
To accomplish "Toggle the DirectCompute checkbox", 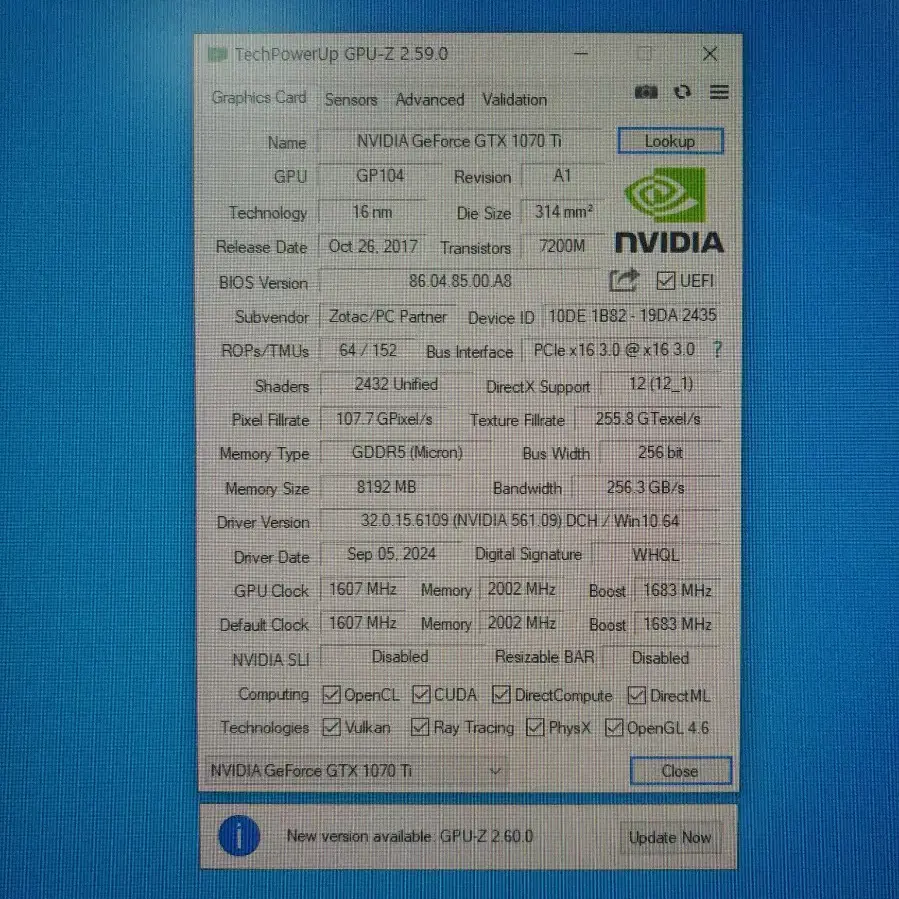I will (x=501, y=694).
